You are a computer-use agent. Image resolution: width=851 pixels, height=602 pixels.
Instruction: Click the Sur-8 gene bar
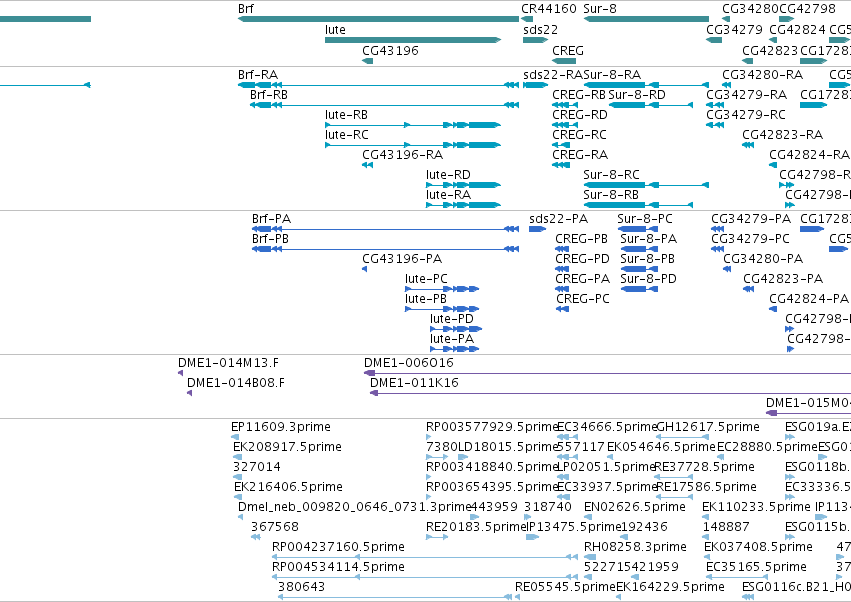(646, 19)
